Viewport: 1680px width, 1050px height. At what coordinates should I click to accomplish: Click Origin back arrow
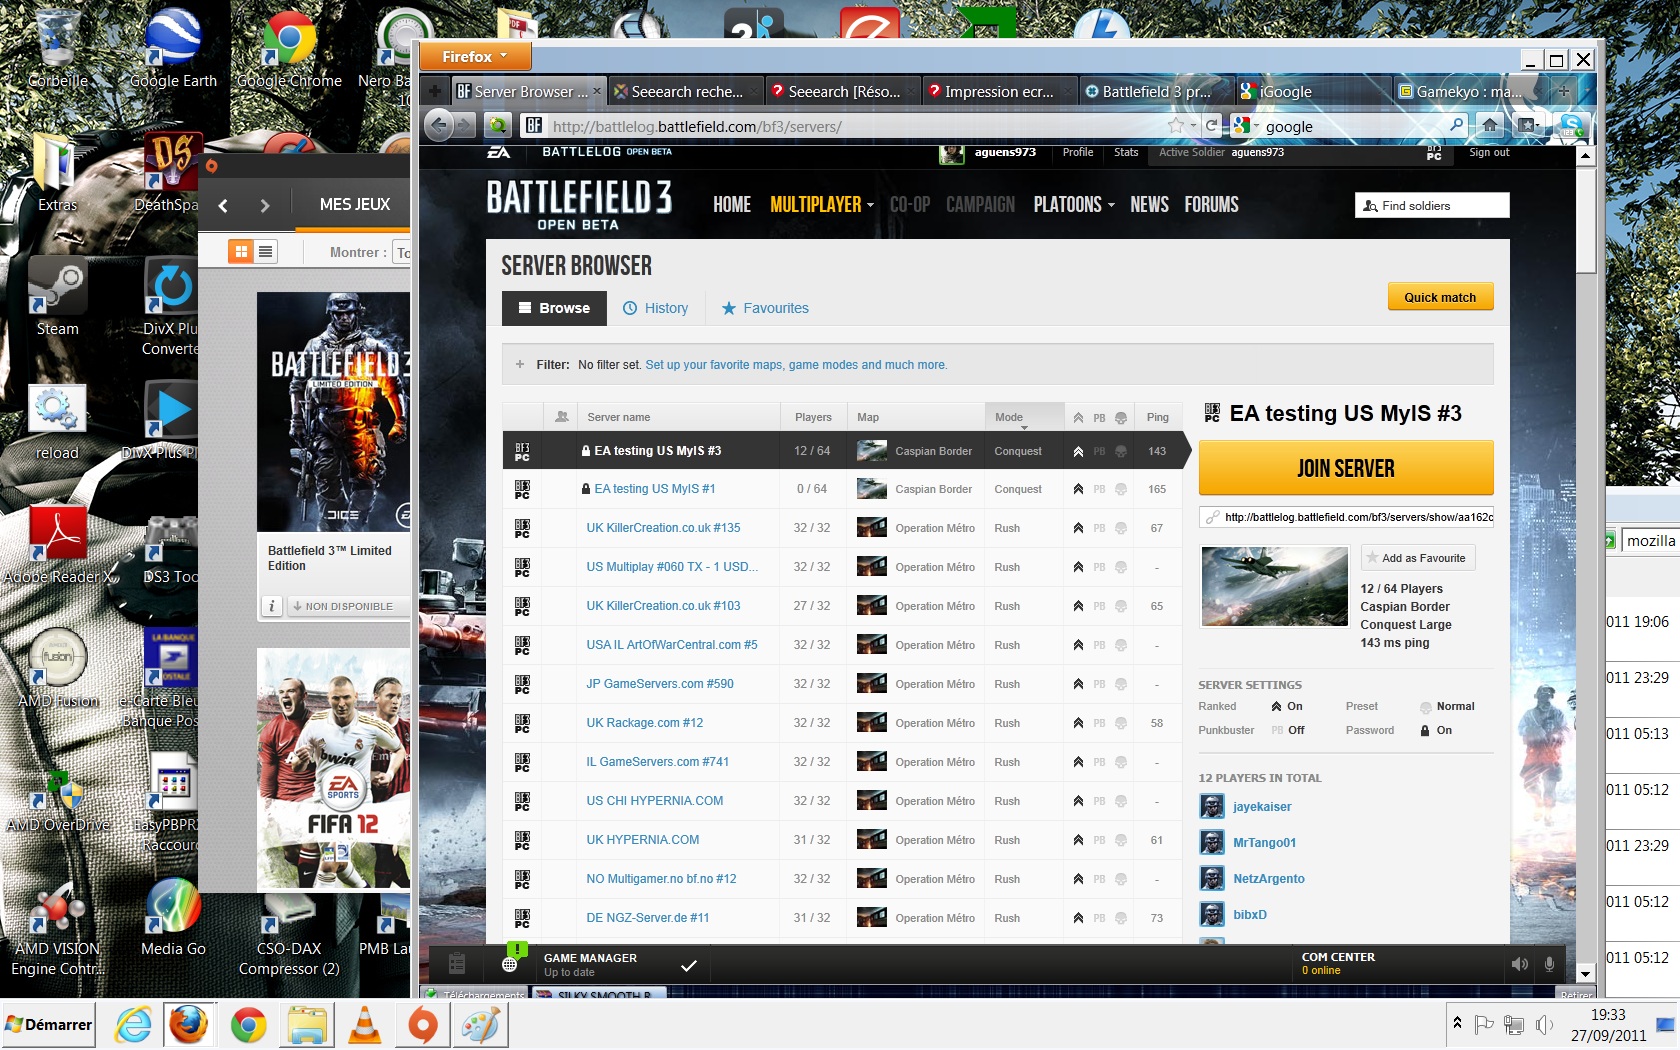[x=223, y=205]
